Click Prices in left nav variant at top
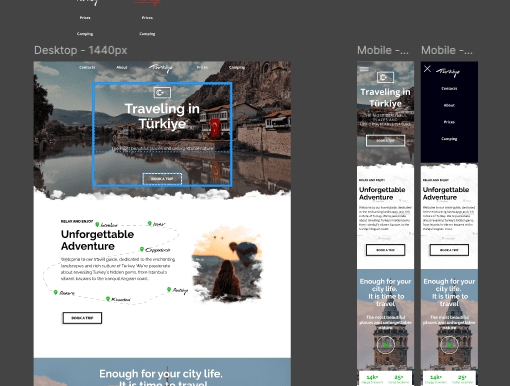Image resolution: width=510 pixels, height=386 pixels. 85,18
